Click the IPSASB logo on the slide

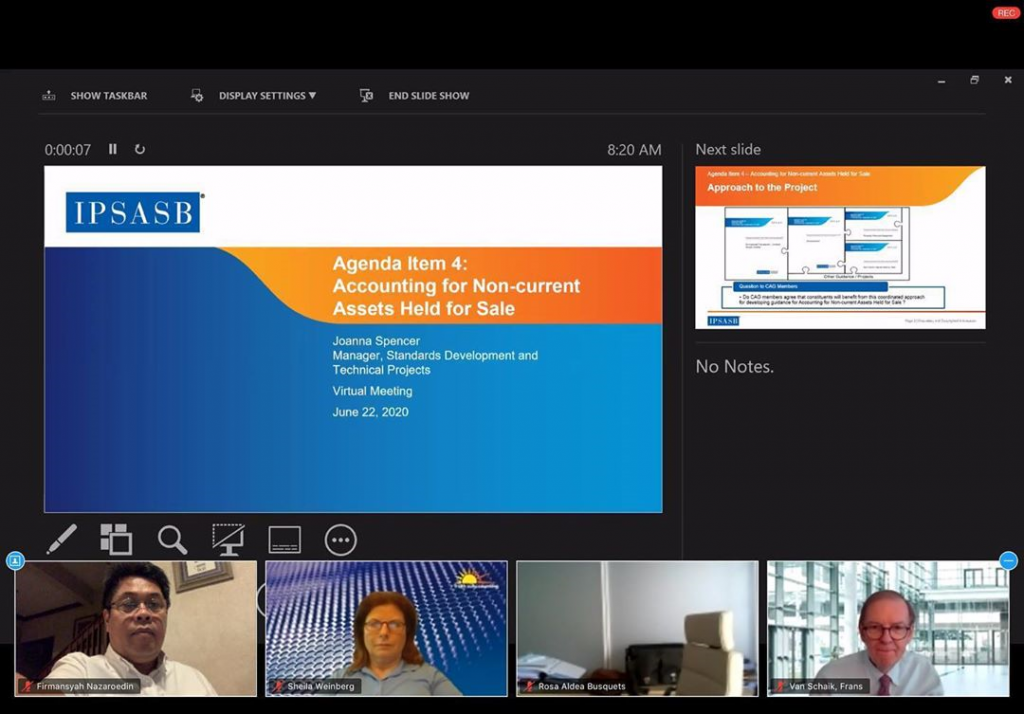point(133,212)
